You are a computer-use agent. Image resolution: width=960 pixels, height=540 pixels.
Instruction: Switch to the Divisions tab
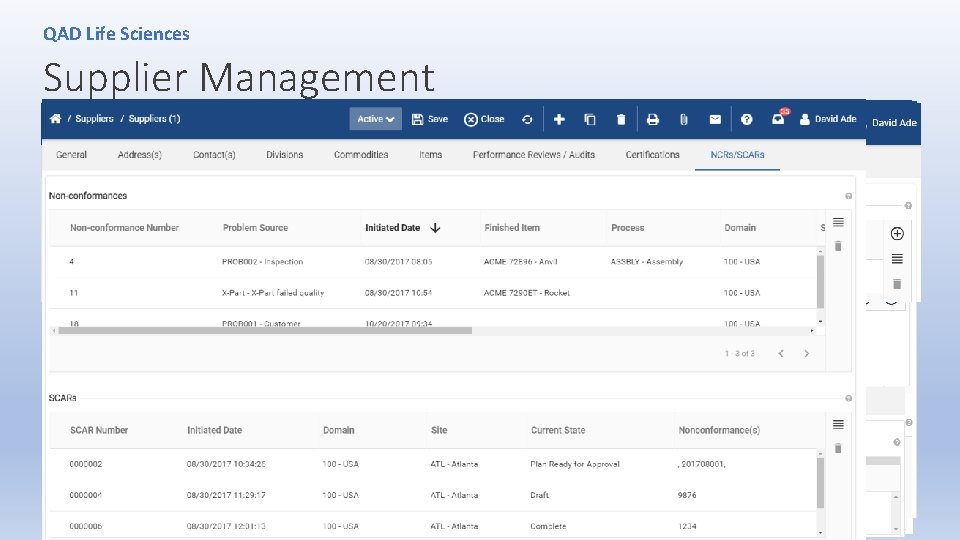(285, 155)
